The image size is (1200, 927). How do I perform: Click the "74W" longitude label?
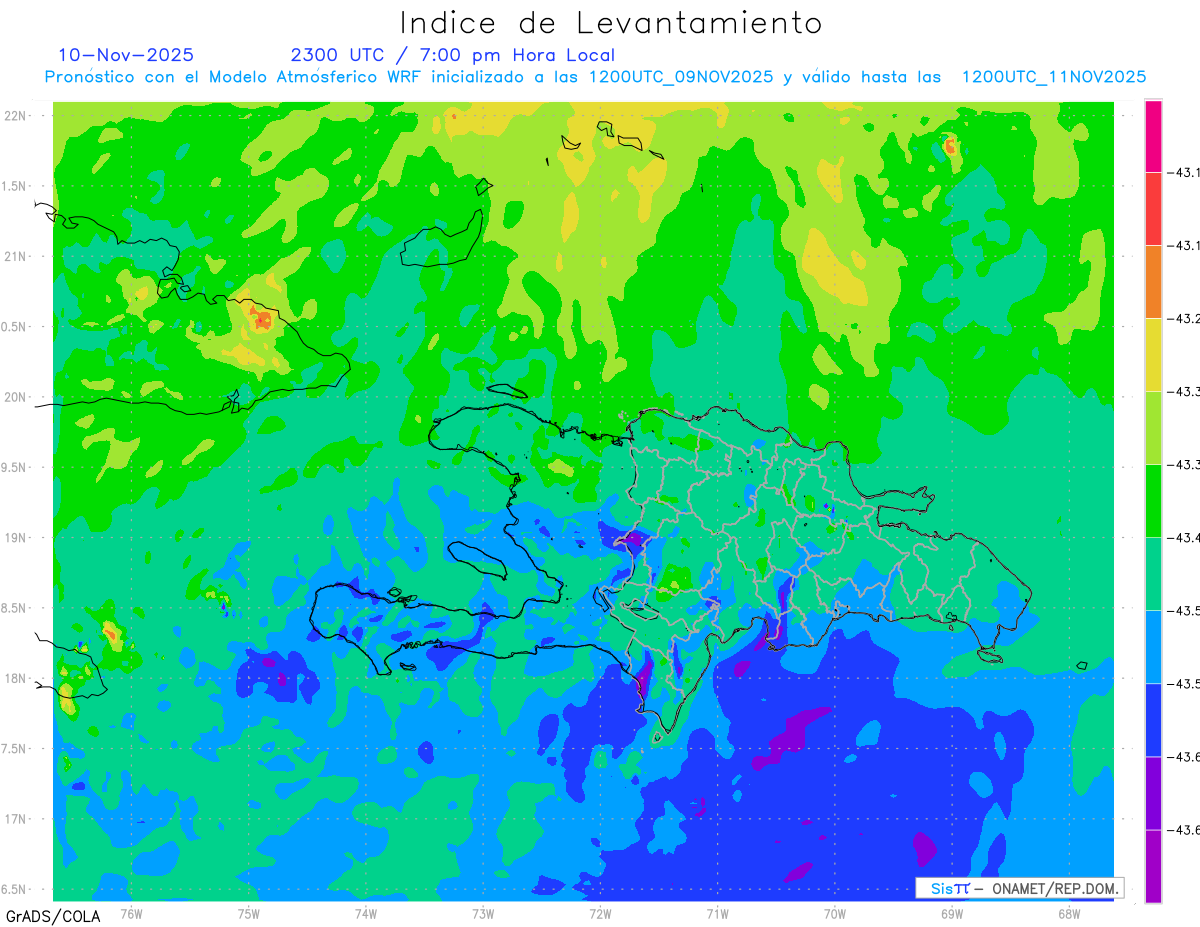pyautogui.click(x=366, y=912)
